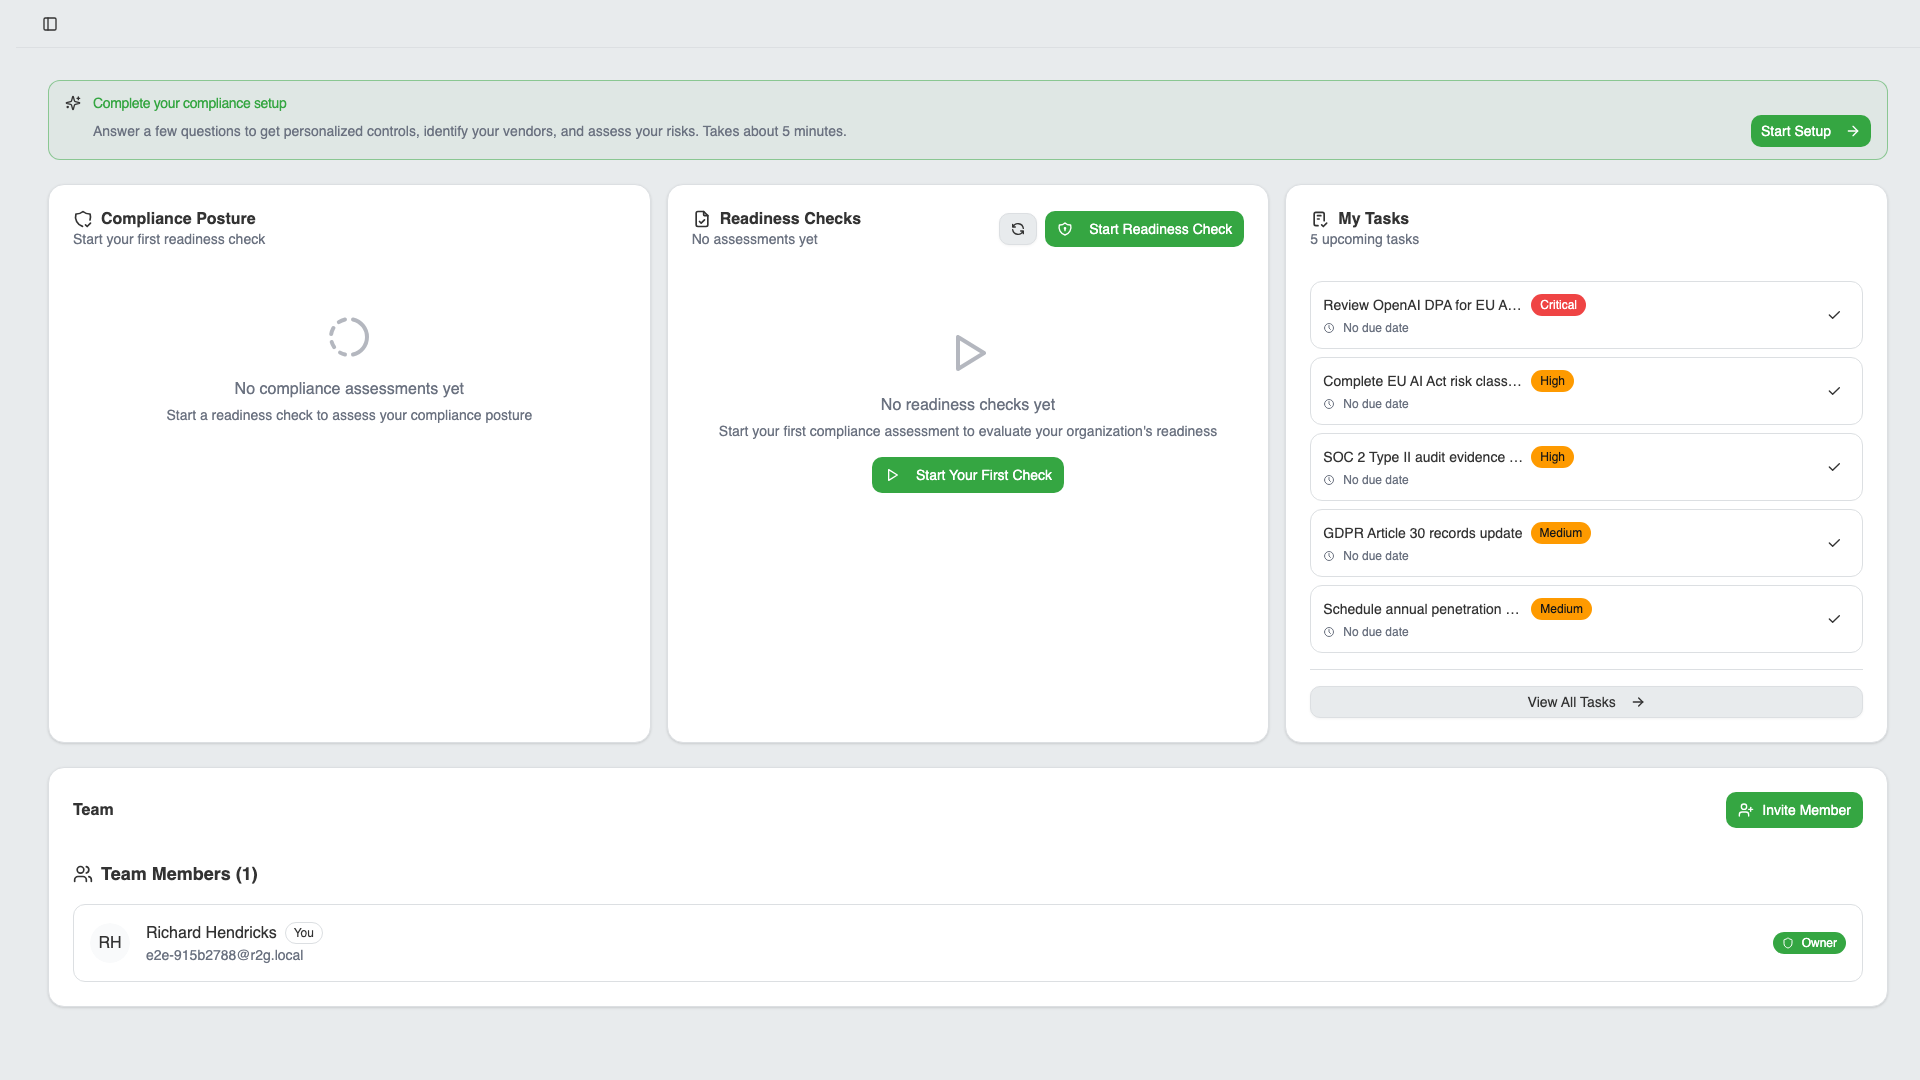Check off the GDPR Article 30 task
Image resolution: width=1920 pixels, height=1080 pixels.
(1834, 543)
